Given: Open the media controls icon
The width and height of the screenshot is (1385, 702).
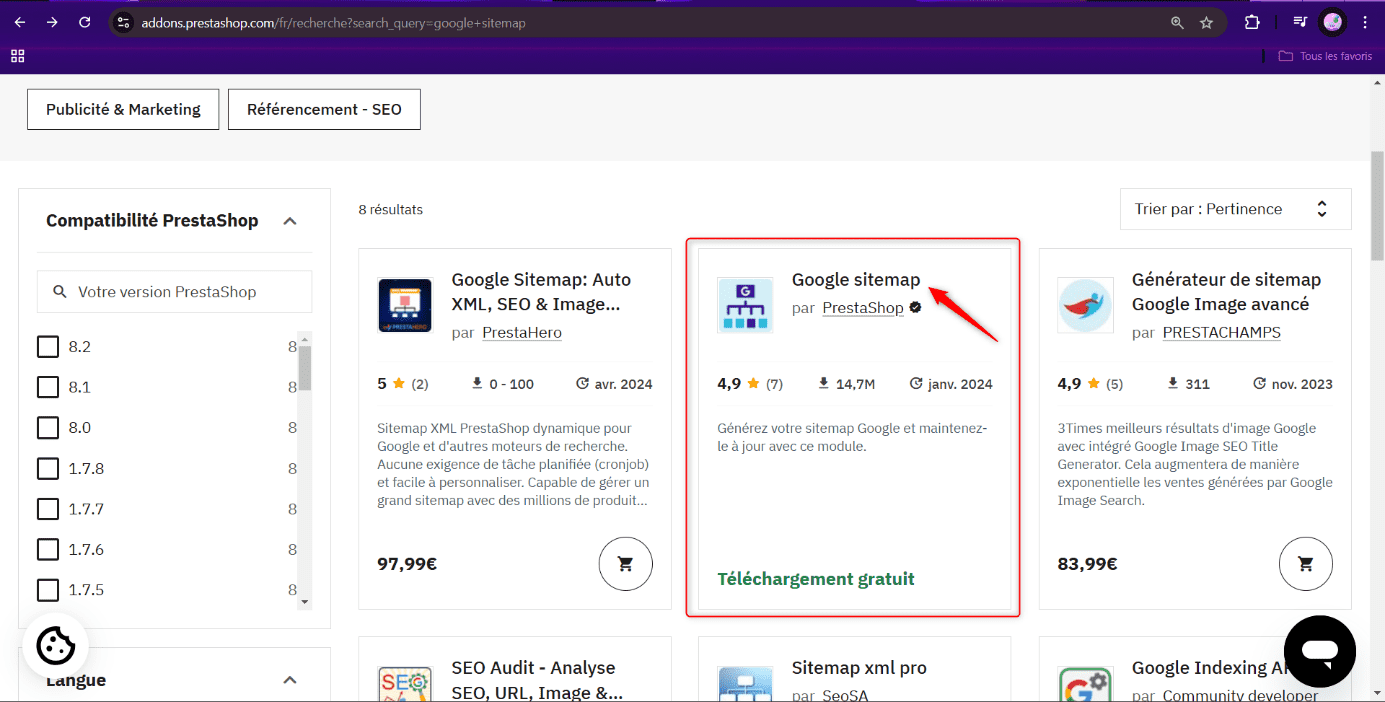Looking at the screenshot, I should (x=1299, y=22).
